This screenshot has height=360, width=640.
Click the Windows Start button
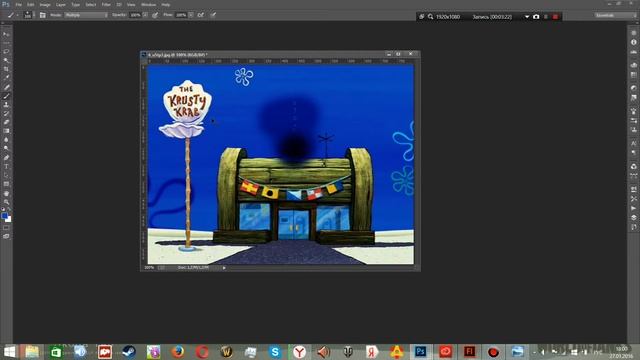tap(9, 351)
